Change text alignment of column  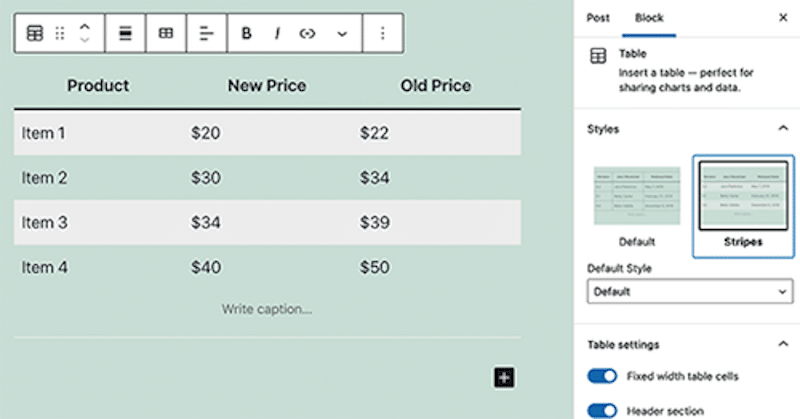[x=207, y=33]
